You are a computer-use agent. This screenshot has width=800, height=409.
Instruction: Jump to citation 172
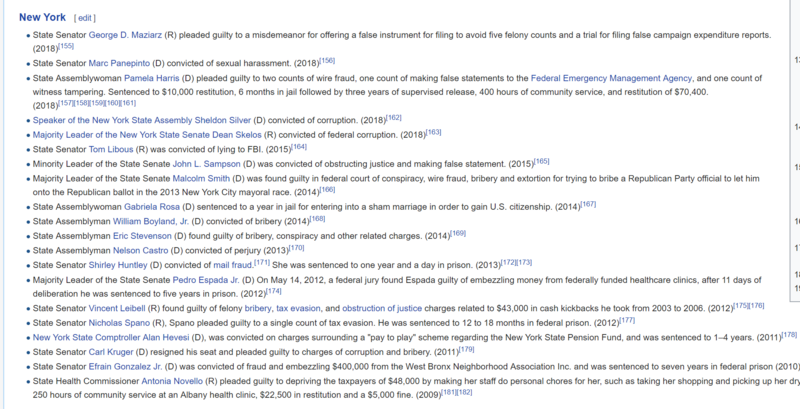click(509, 262)
